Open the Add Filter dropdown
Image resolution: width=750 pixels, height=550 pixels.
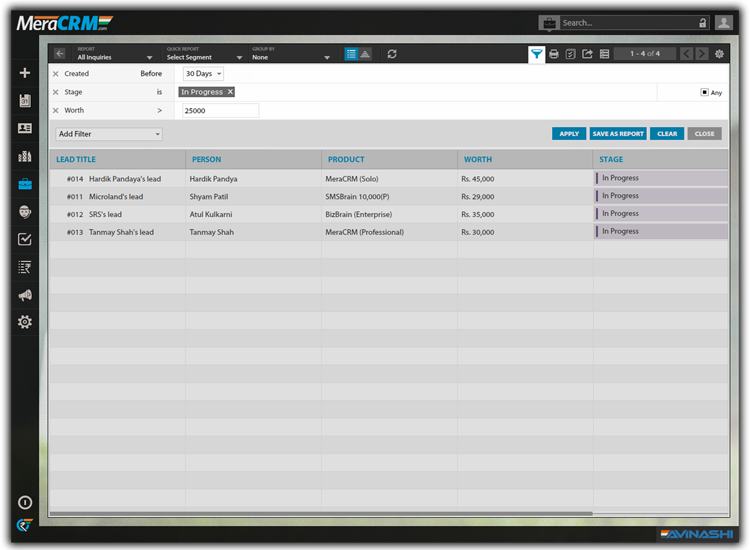[x=109, y=134]
